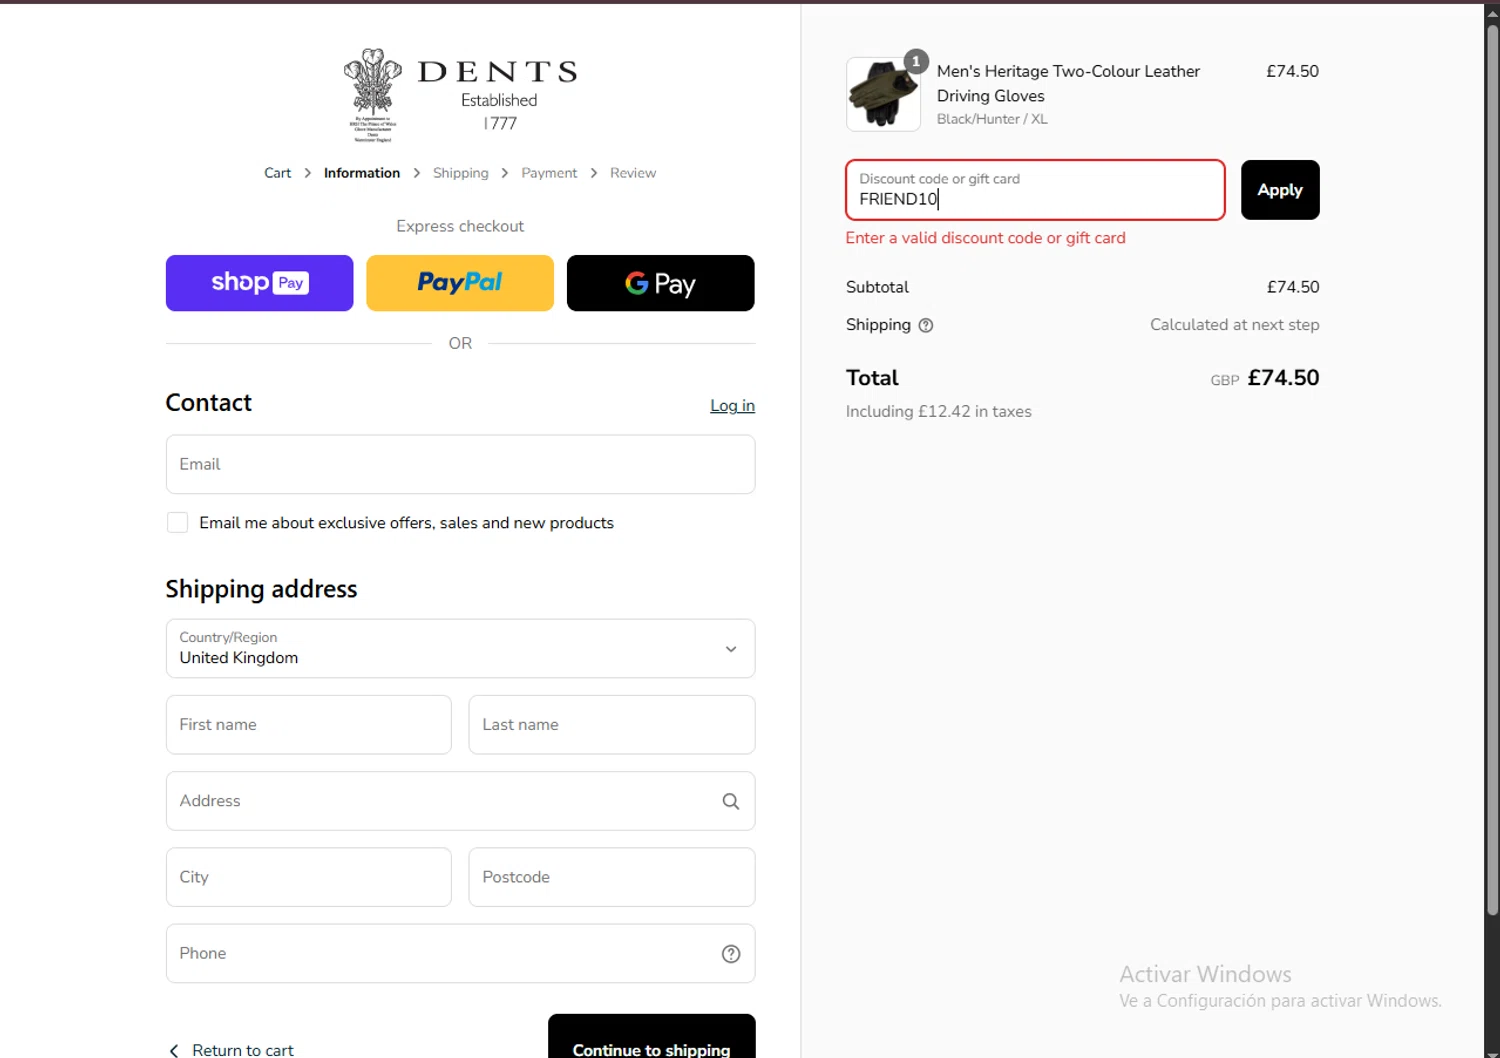Image resolution: width=1500 pixels, height=1058 pixels.
Task: Click the 'Express checkout' heading
Action: (x=460, y=226)
